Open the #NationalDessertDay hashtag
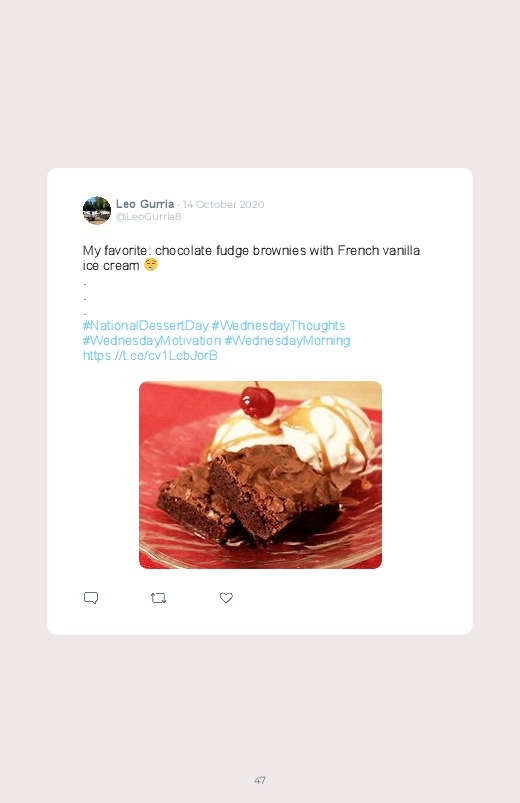 [145, 326]
